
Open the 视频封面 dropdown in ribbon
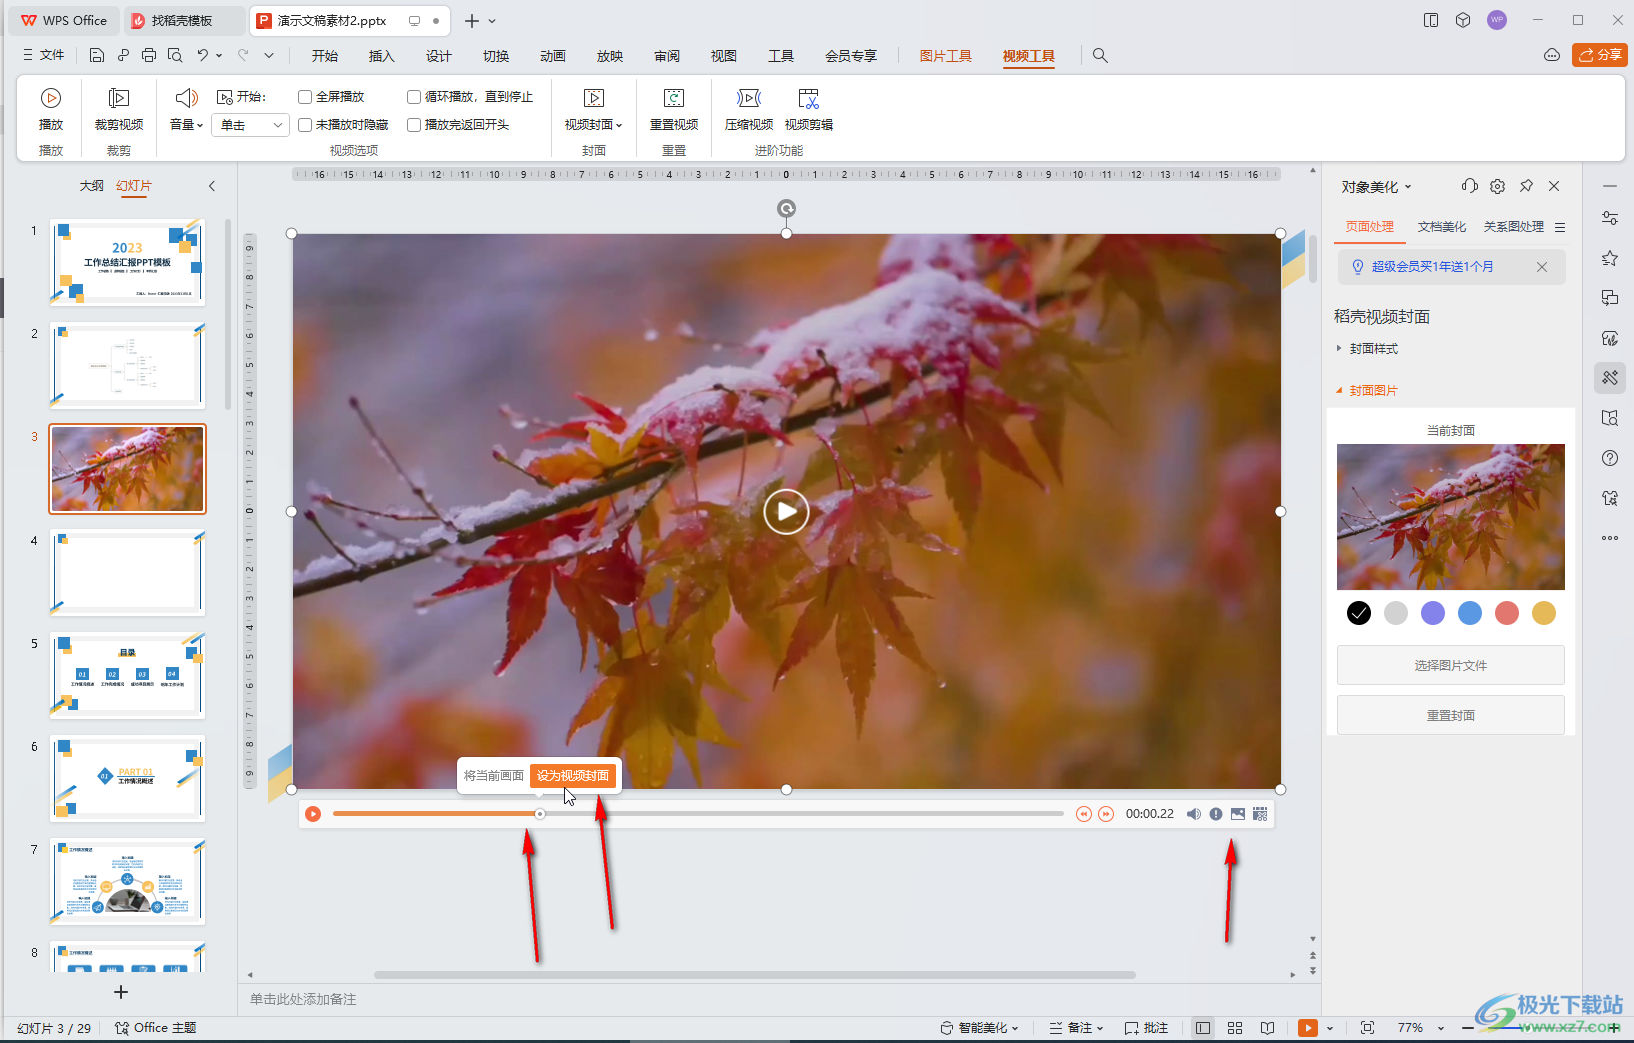click(x=594, y=124)
